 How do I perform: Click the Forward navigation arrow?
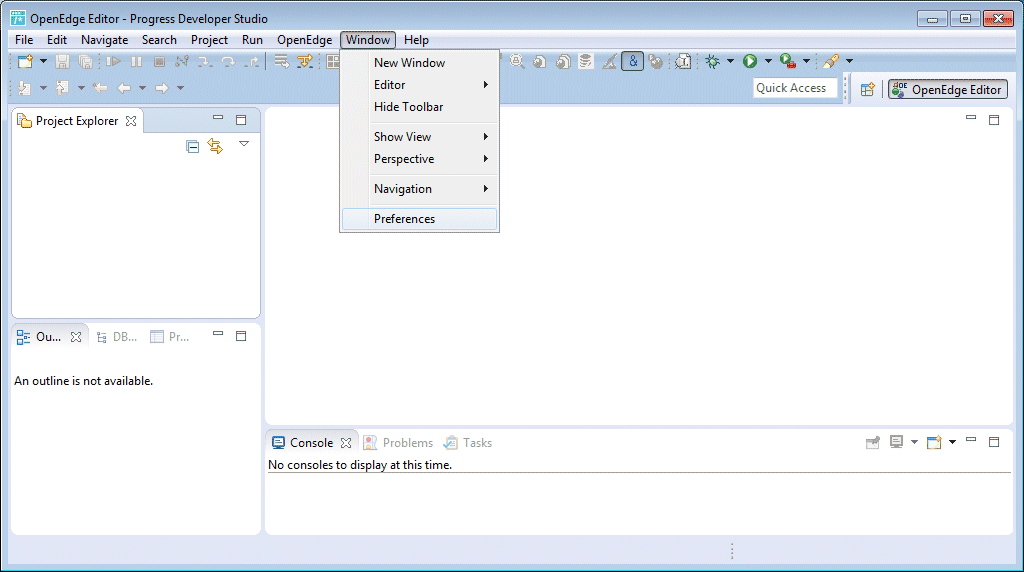point(161,87)
